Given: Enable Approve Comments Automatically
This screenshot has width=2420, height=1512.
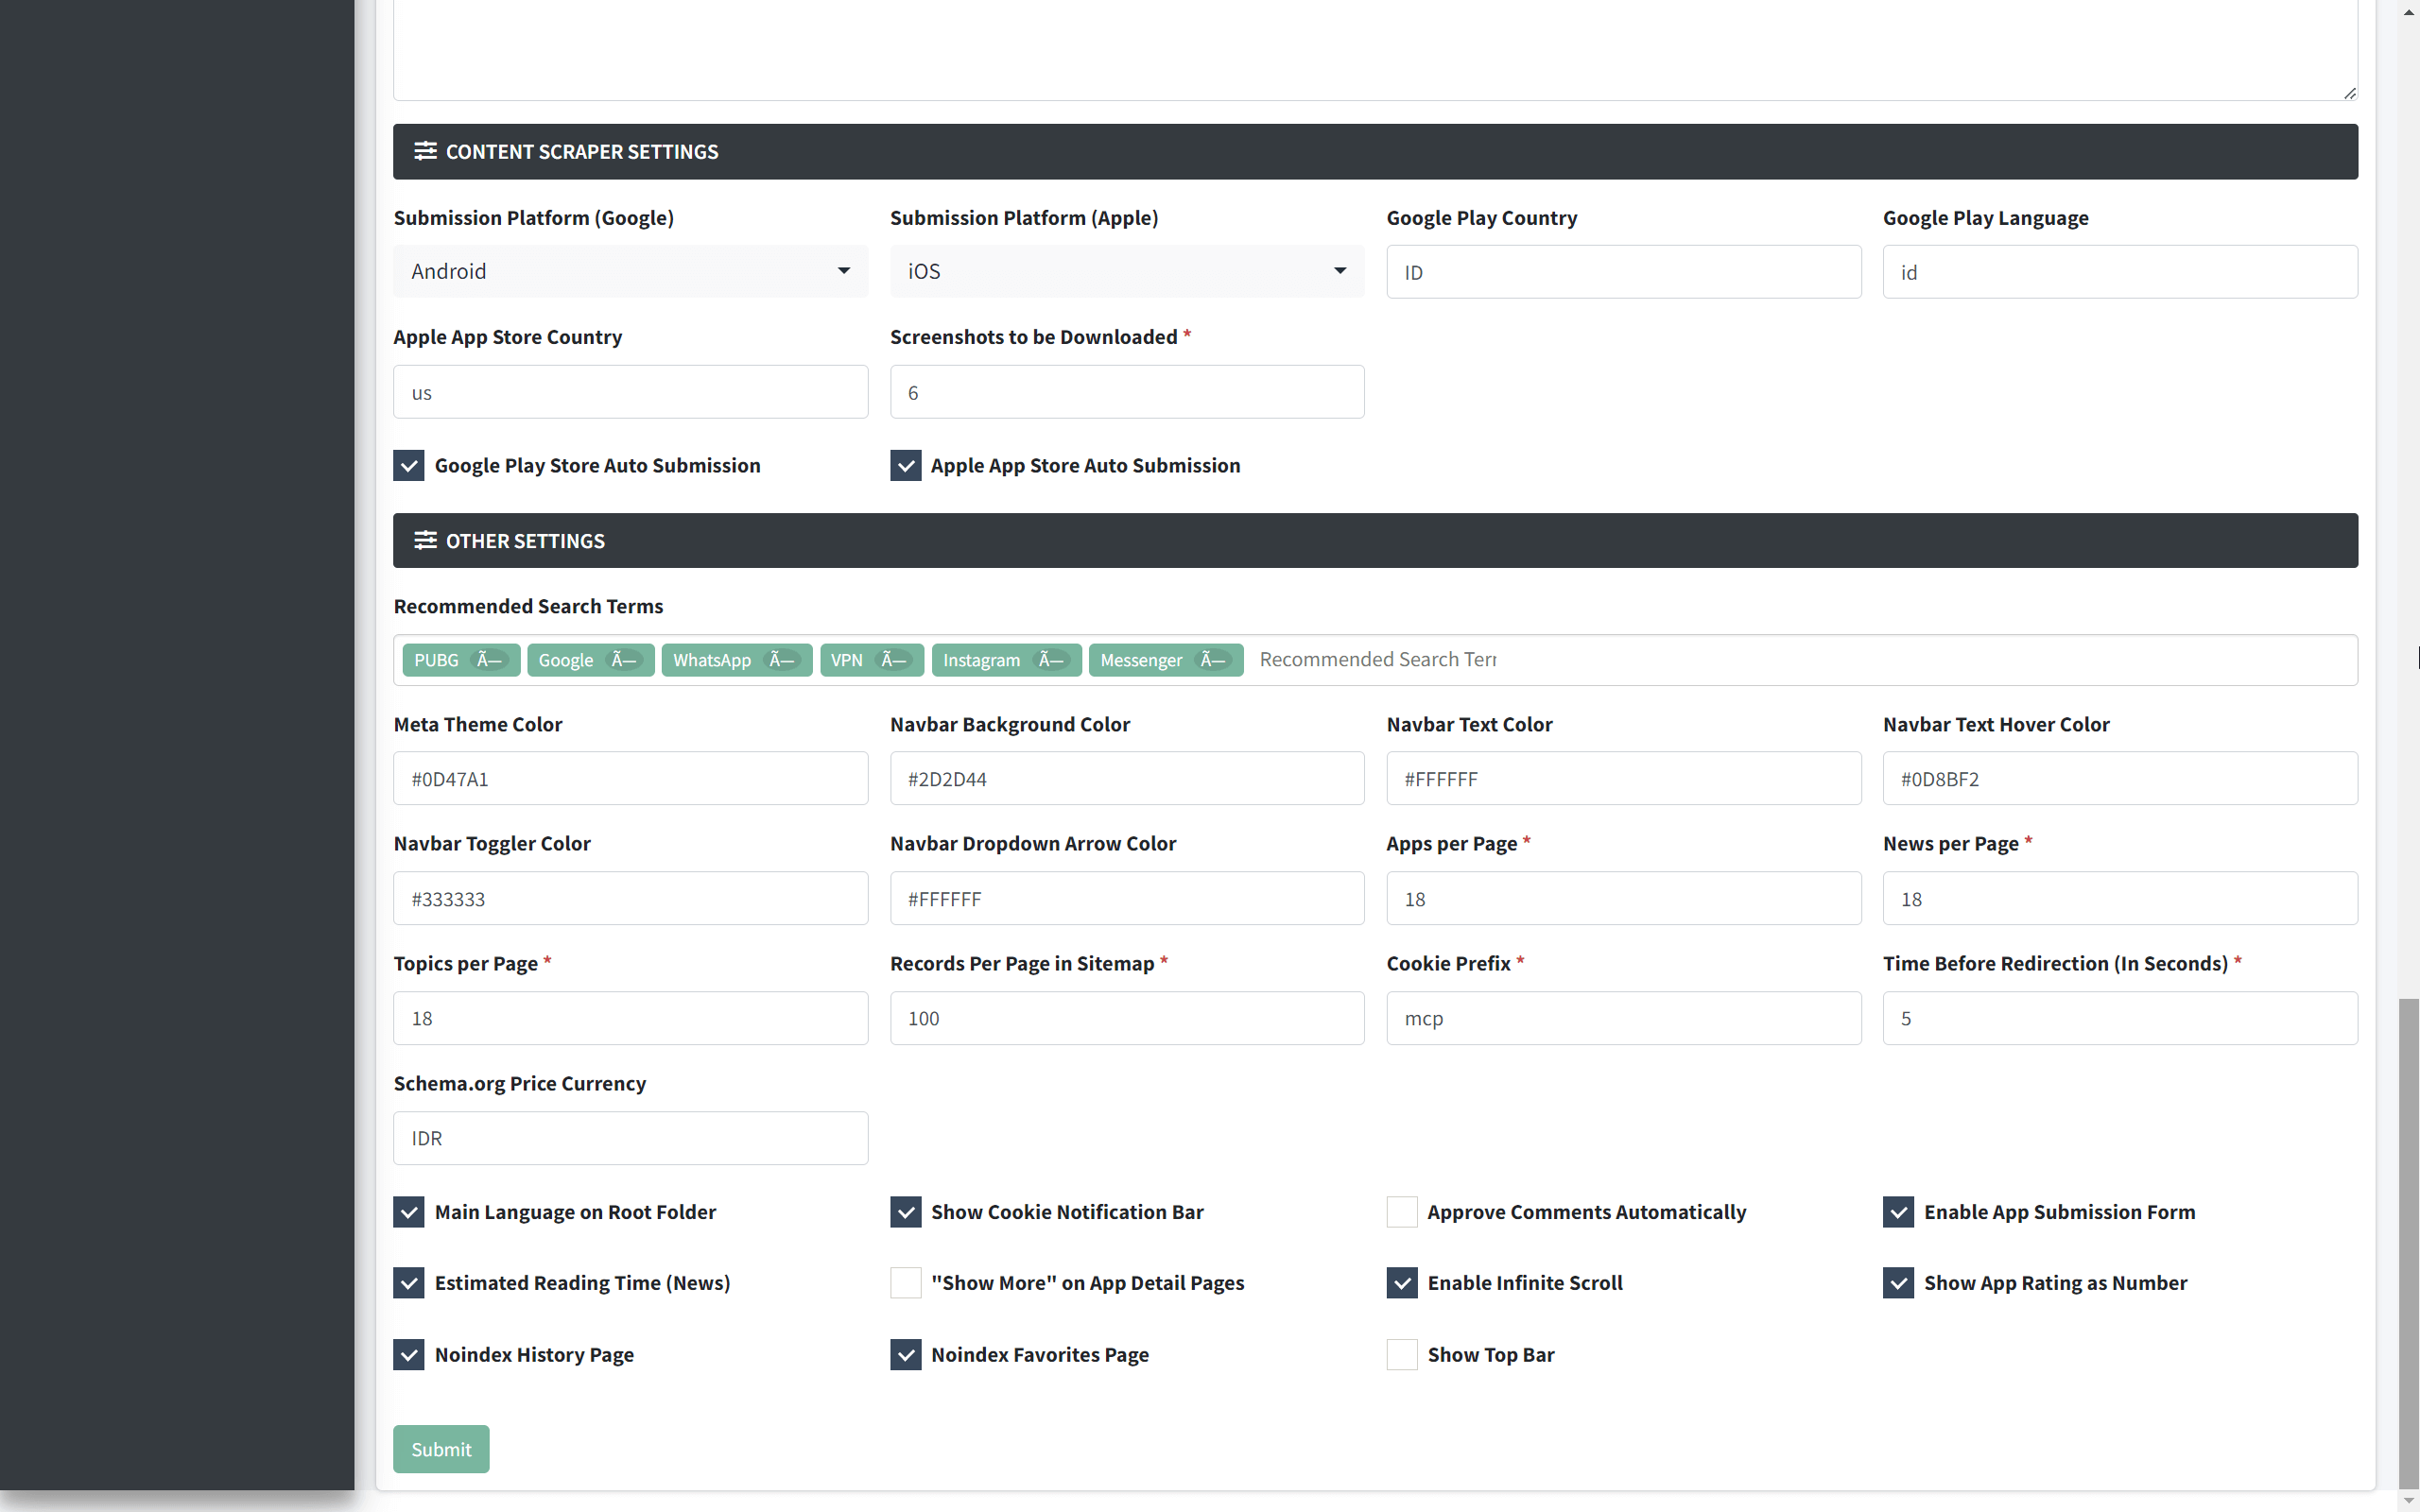Looking at the screenshot, I should [x=1401, y=1211].
